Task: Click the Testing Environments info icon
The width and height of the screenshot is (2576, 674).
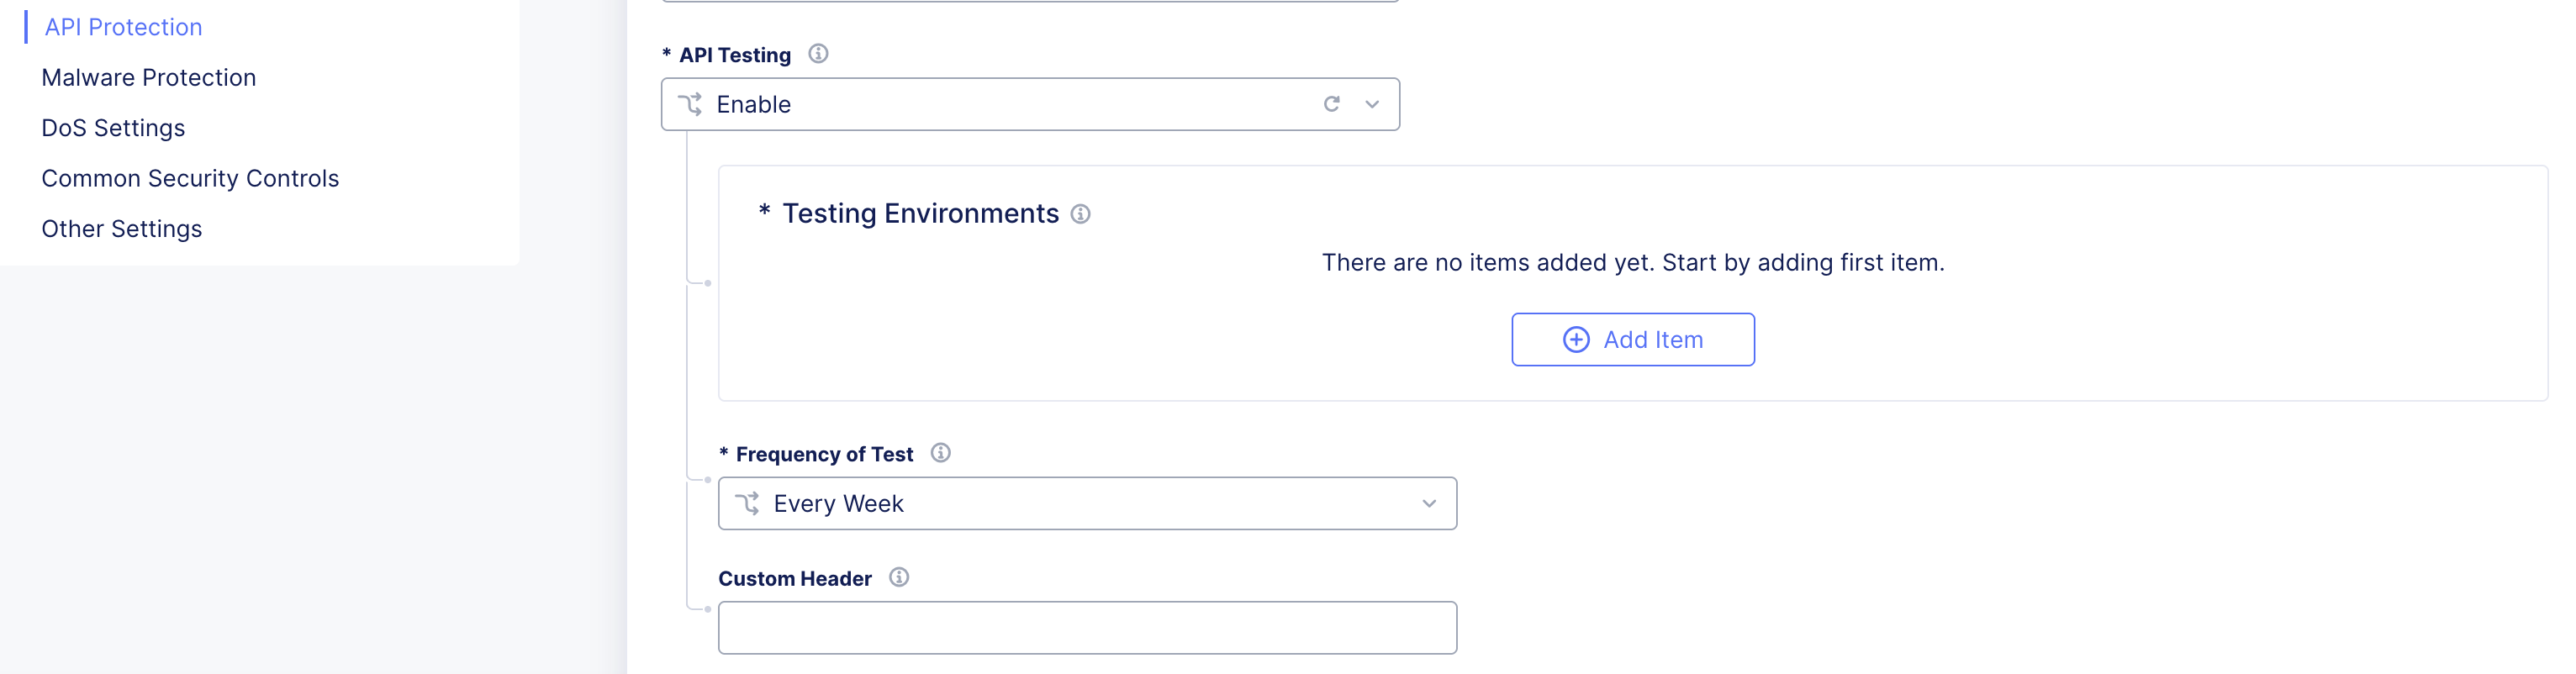Action: click(x=1080, y=214)
